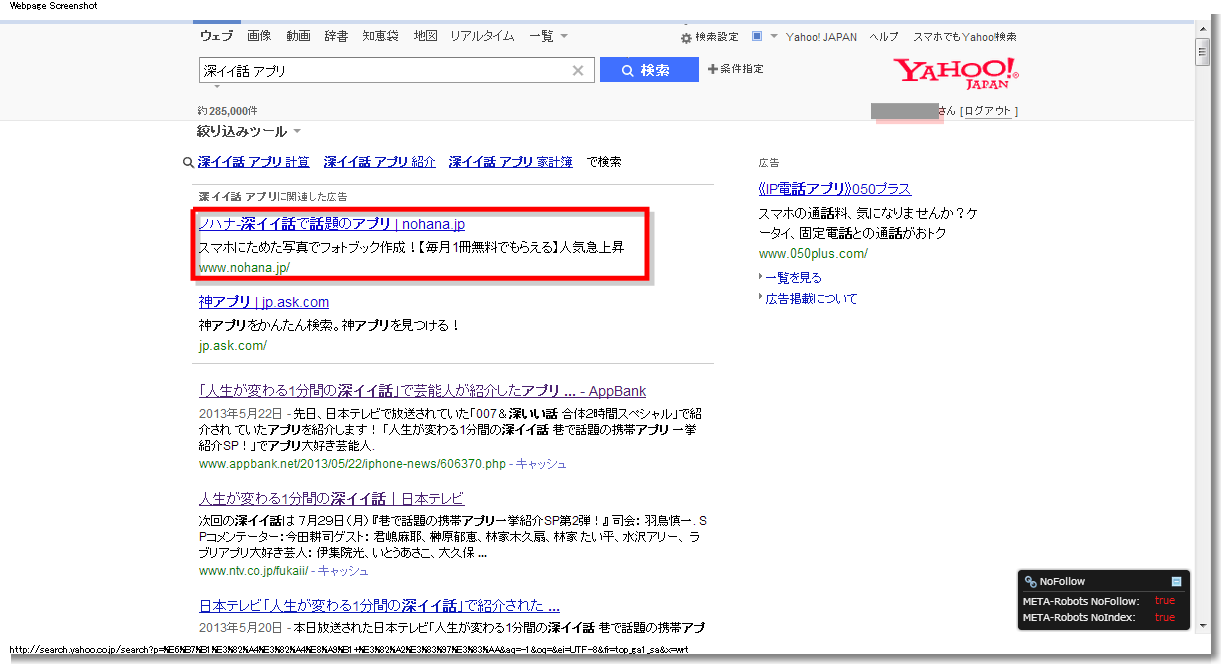
Task: Click the page's vertical scrollbar thumb
Action: (1202, 52)
